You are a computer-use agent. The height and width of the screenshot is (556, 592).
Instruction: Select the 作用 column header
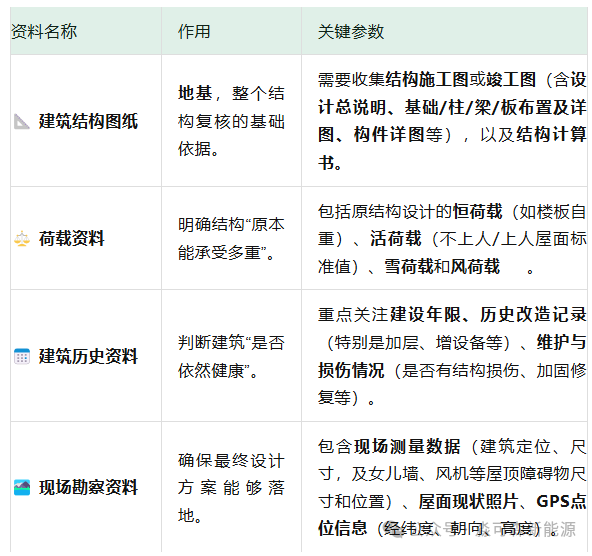[194, 31]
